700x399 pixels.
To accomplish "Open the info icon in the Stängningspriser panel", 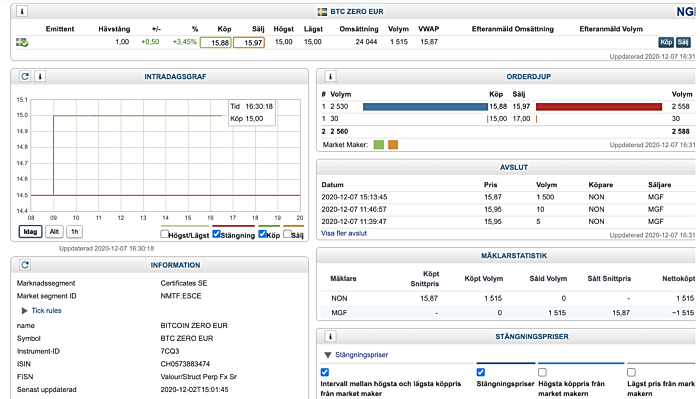I will point(330,336).
